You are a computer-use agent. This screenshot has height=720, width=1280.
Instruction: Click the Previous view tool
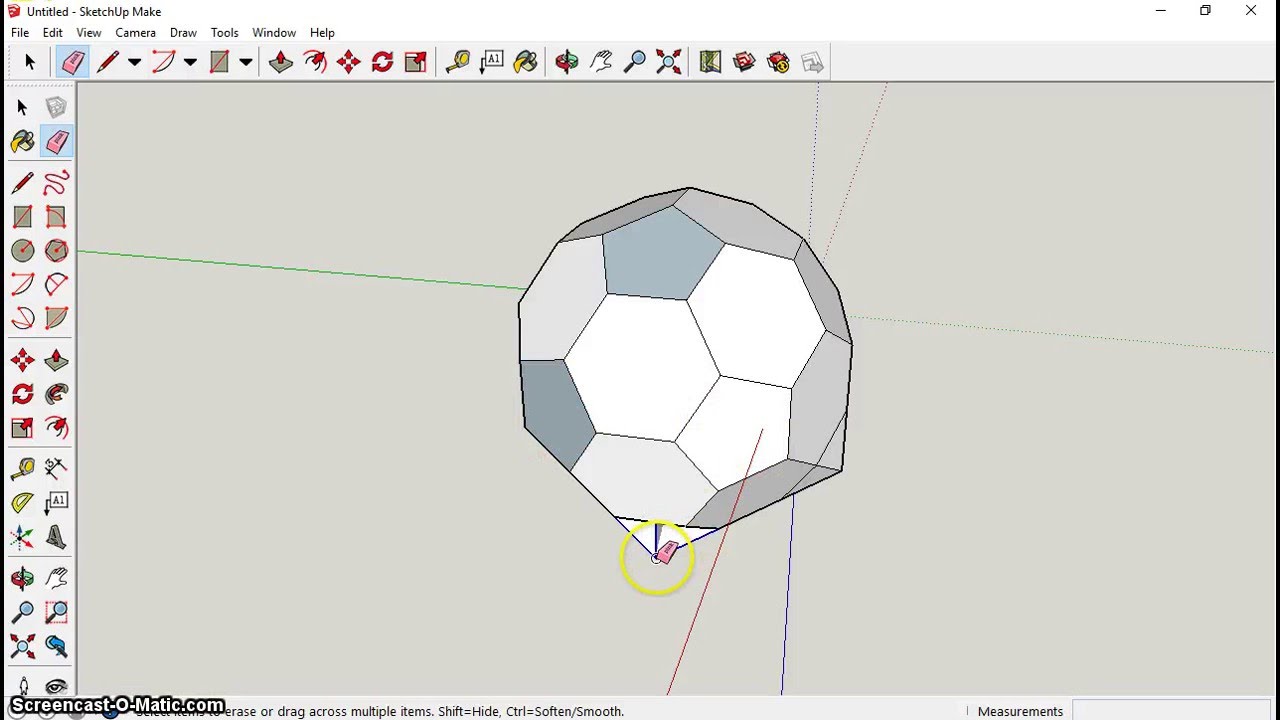[x=56, y=646]
